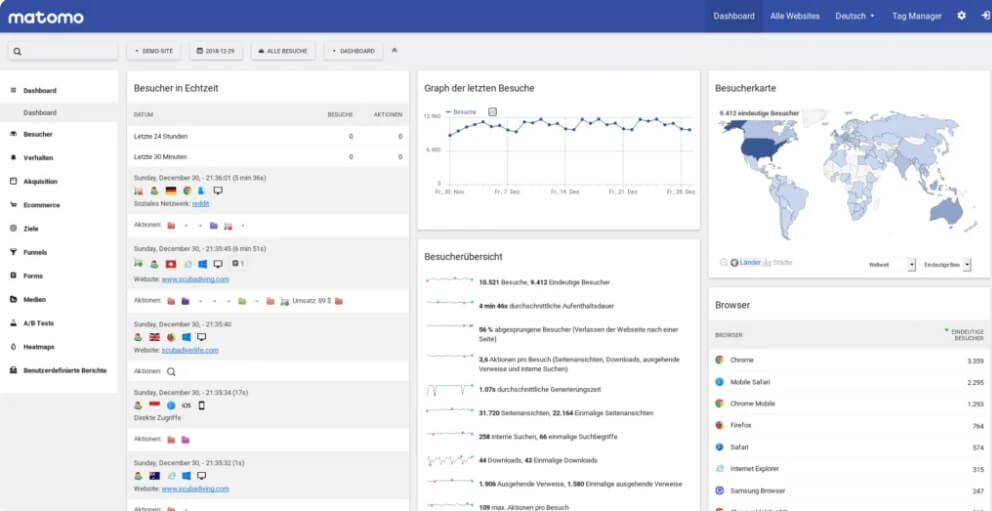This screenshot has width=992, height=511.
Task: Click the Besuche sparkline for 10.521 Besuche
Action: pyautogui.click(x=450, y=279)
